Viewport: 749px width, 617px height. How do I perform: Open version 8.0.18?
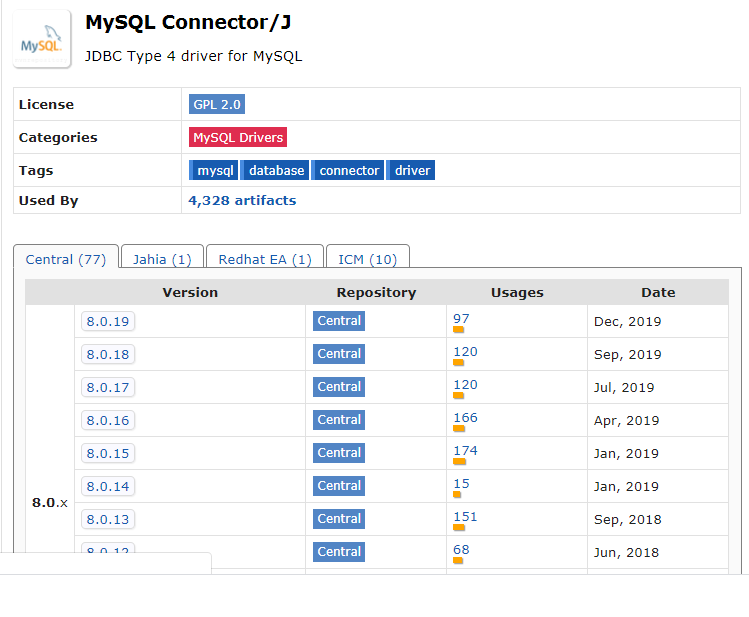click(108, 354)
